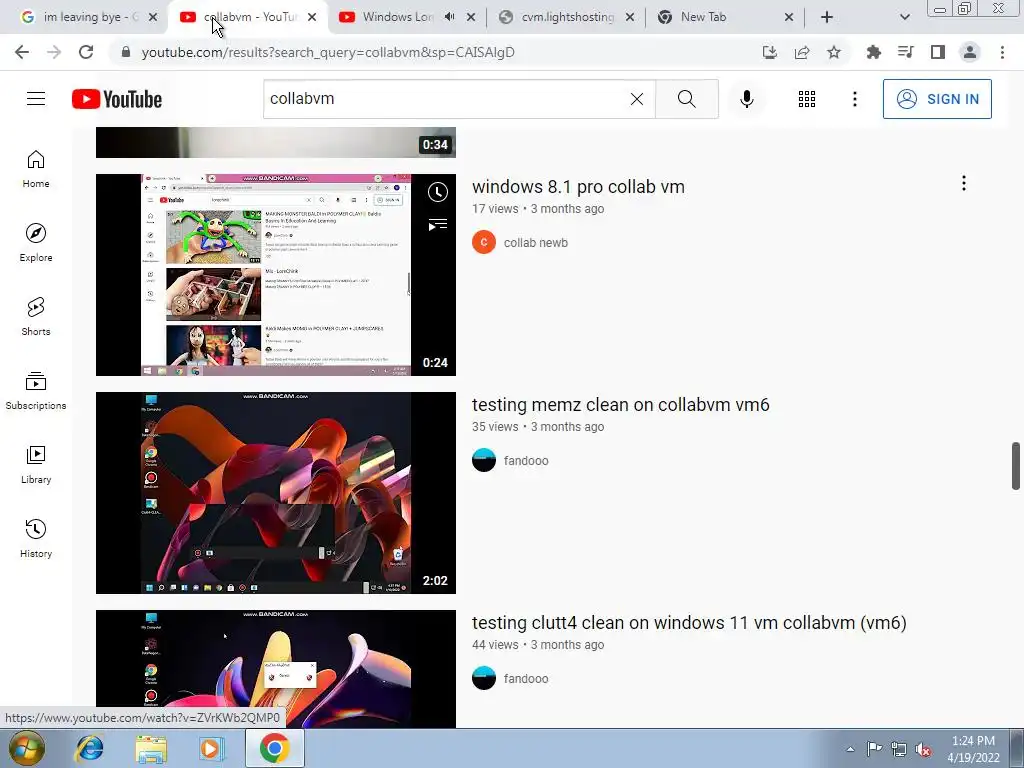Click the address bar URL
This screenshot has height=768, width=1024.
click(328, 52)
